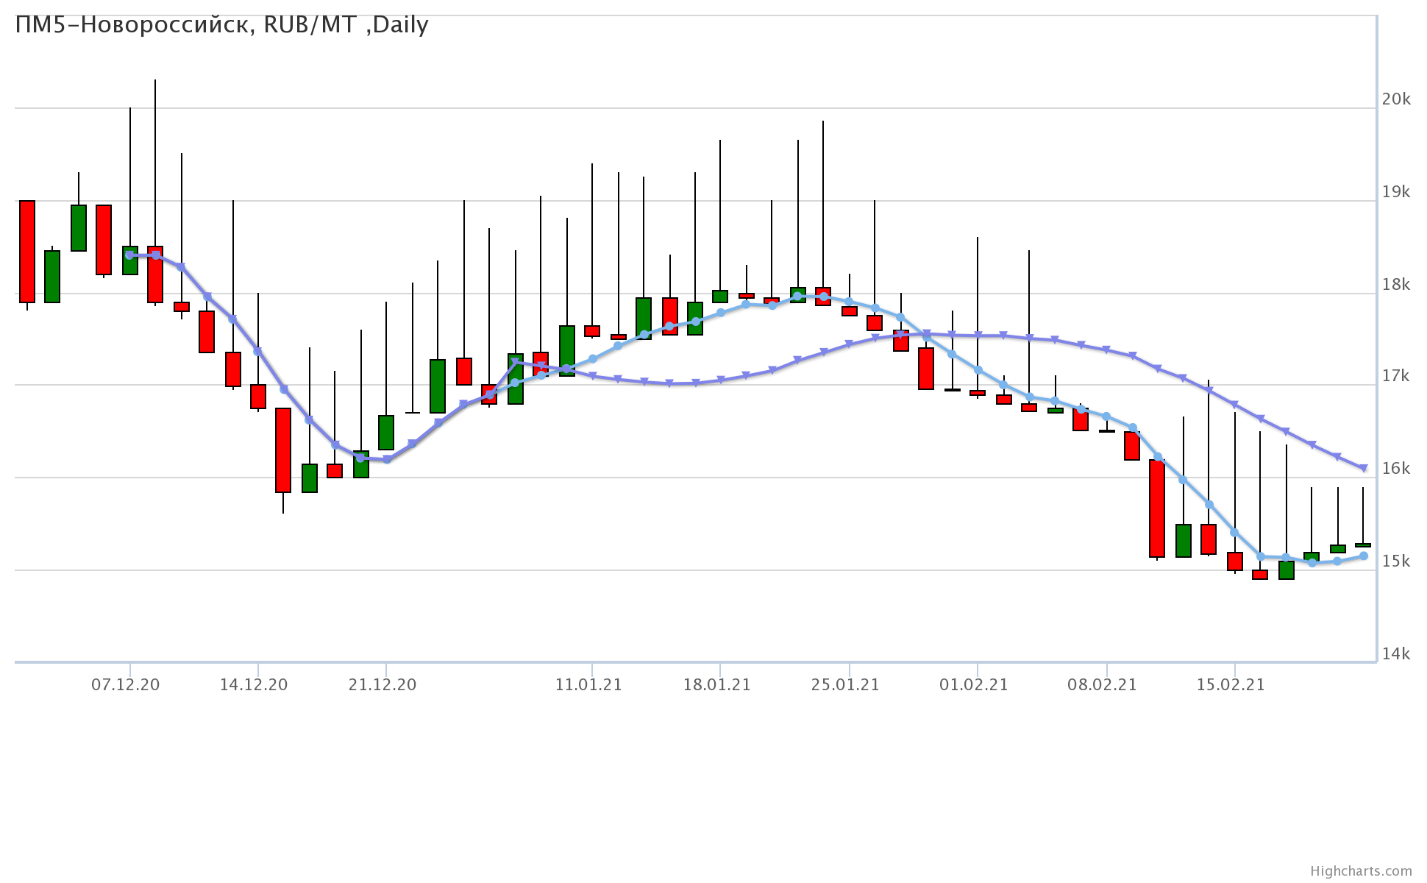Click the 14k price axis label
The image size is (1427, 883).
coord(1396,655)
